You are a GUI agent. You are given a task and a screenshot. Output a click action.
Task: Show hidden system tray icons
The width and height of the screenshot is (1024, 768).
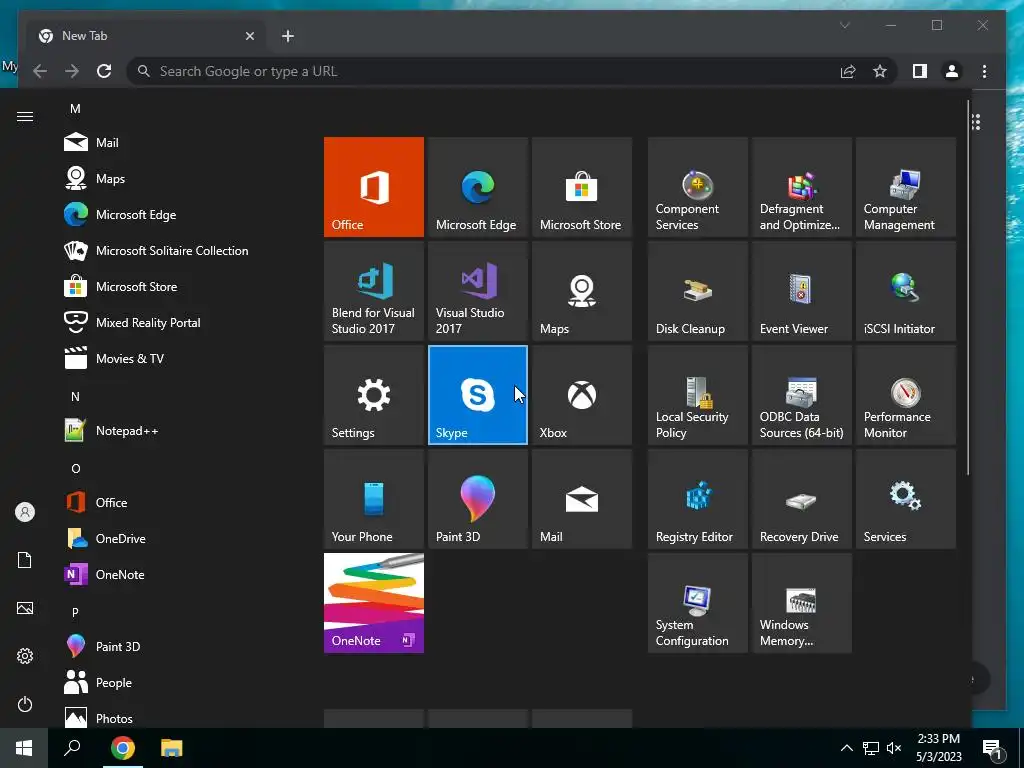846,748
